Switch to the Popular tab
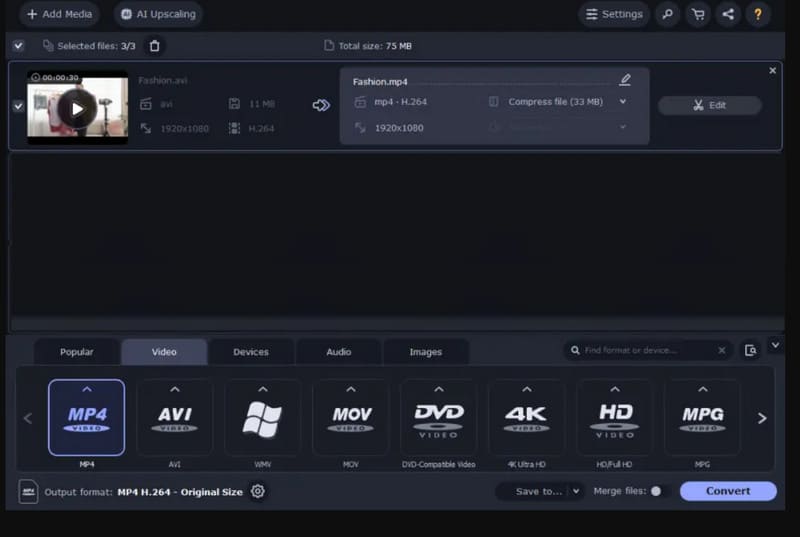This screenshot has height=537, width=800. [77, 351]
